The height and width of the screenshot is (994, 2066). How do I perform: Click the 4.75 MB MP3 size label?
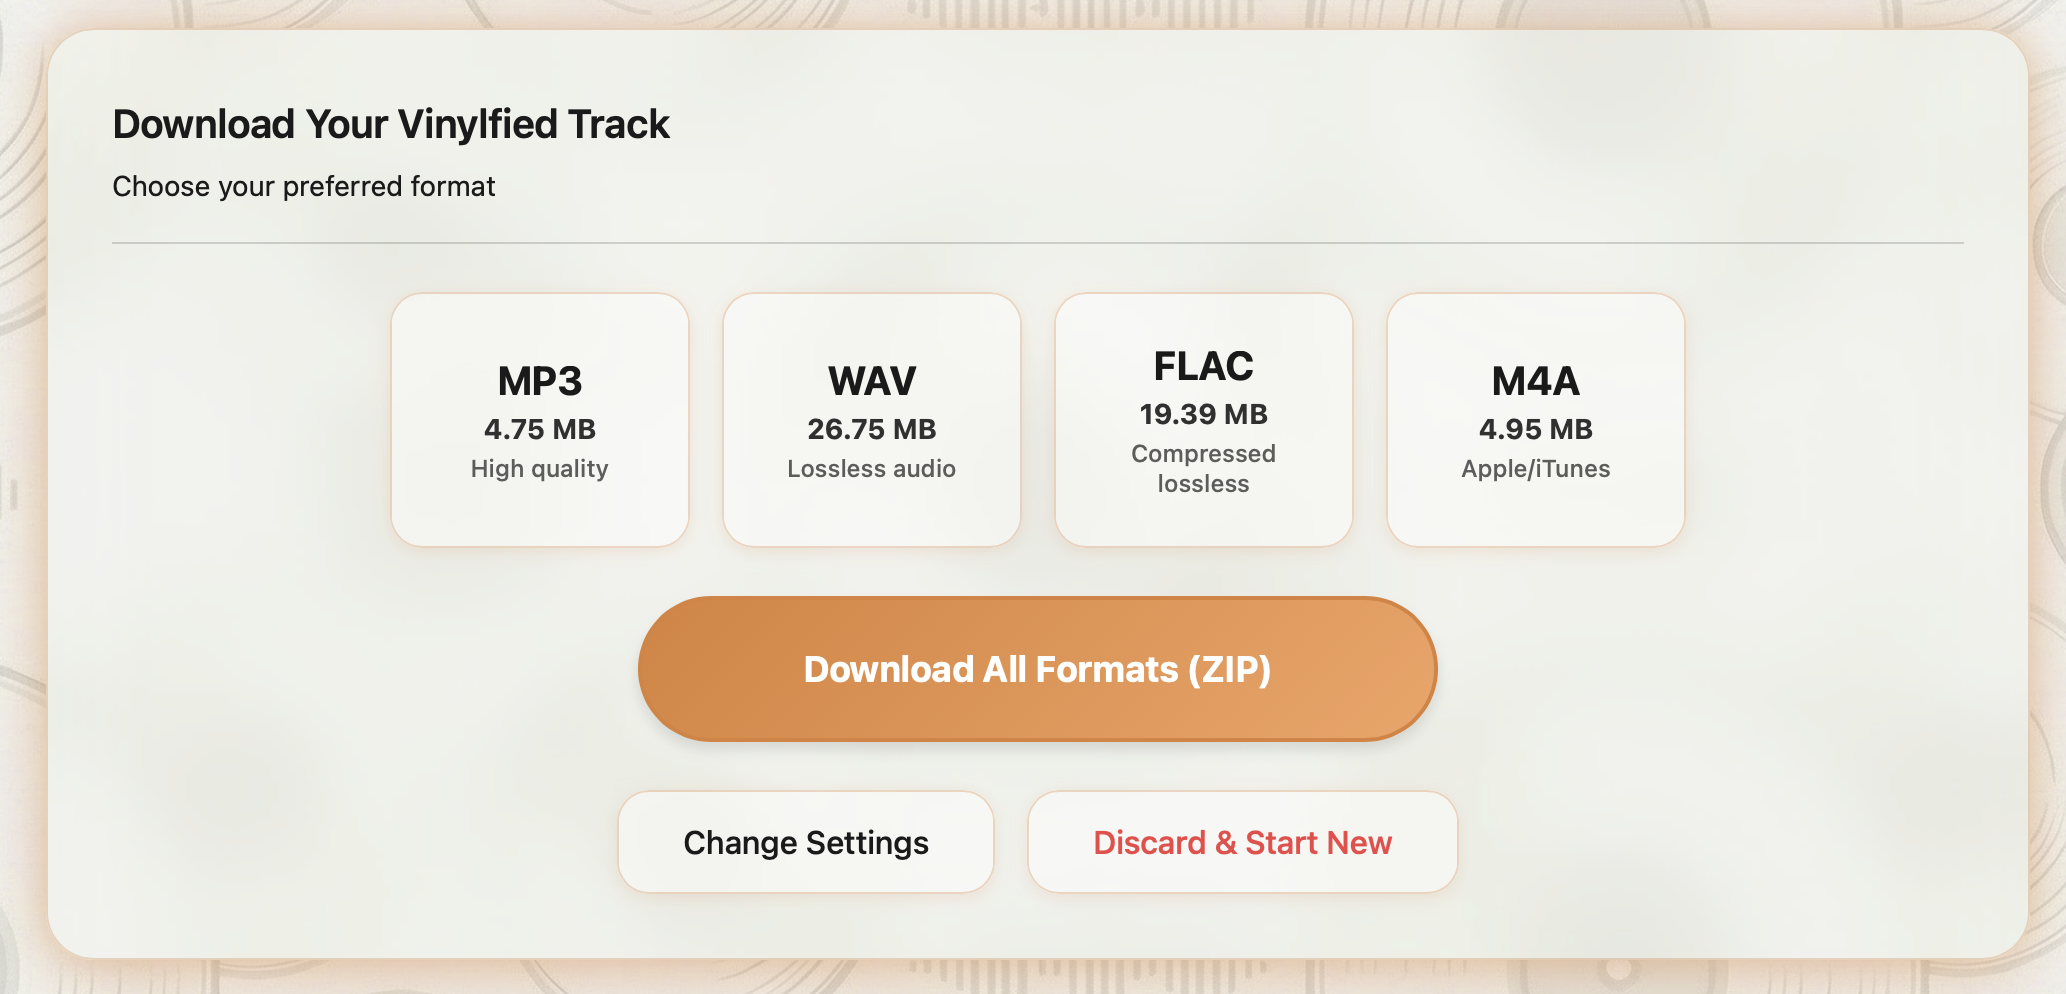pos(539,428)
